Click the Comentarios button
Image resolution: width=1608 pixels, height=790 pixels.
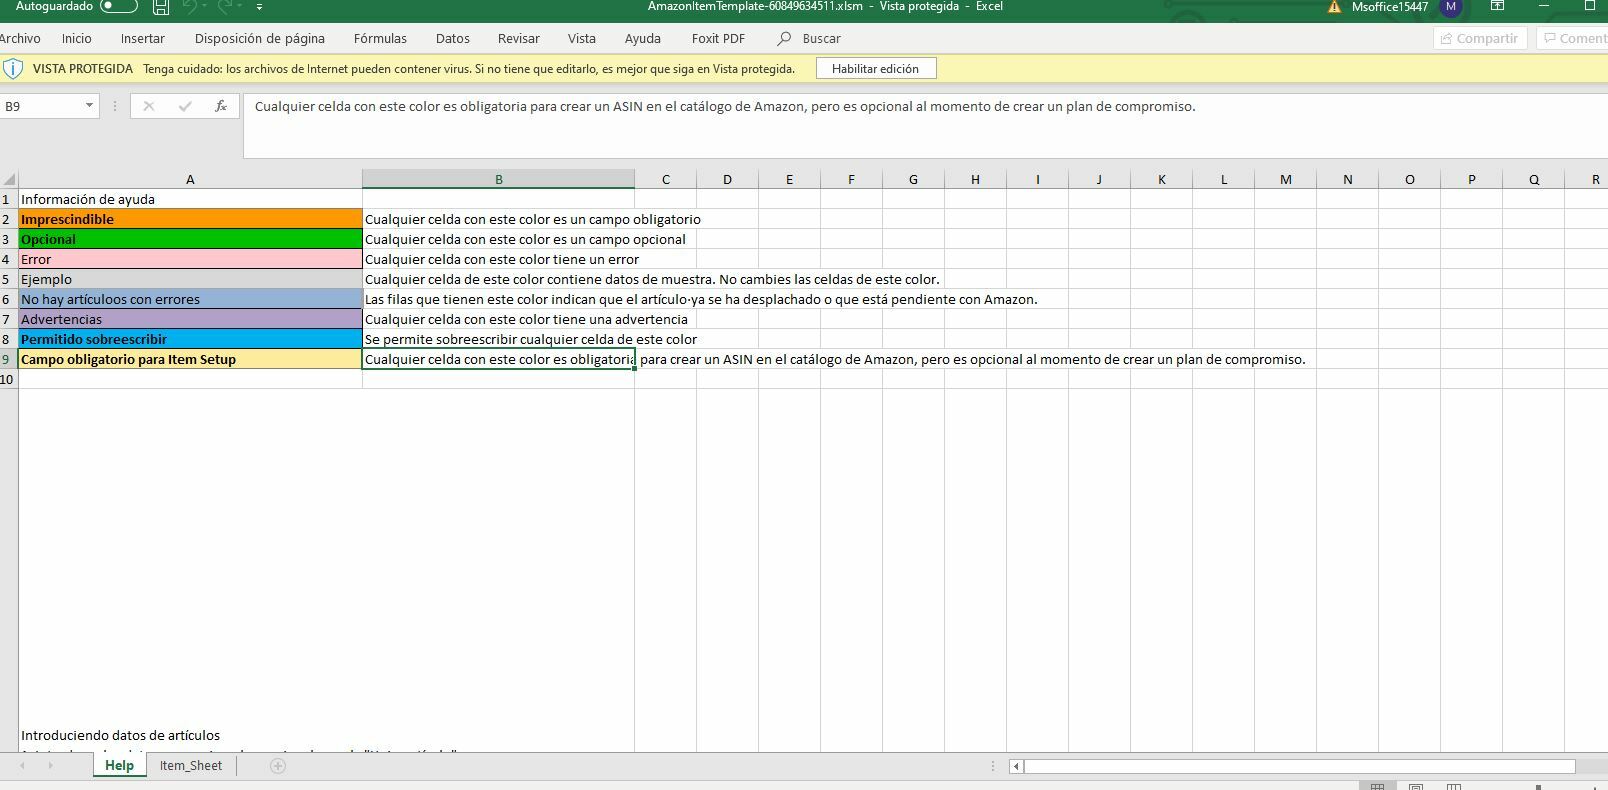tap(1572, 38)
